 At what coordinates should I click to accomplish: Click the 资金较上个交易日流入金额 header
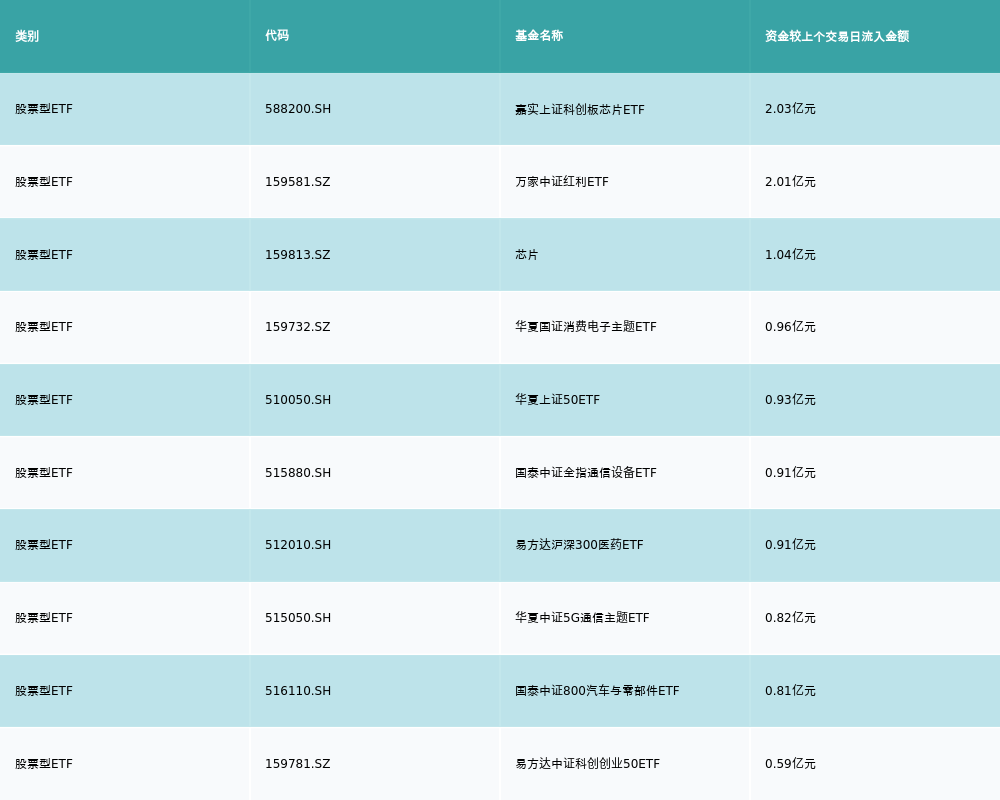pyautogui.click(x=837, y=36)
